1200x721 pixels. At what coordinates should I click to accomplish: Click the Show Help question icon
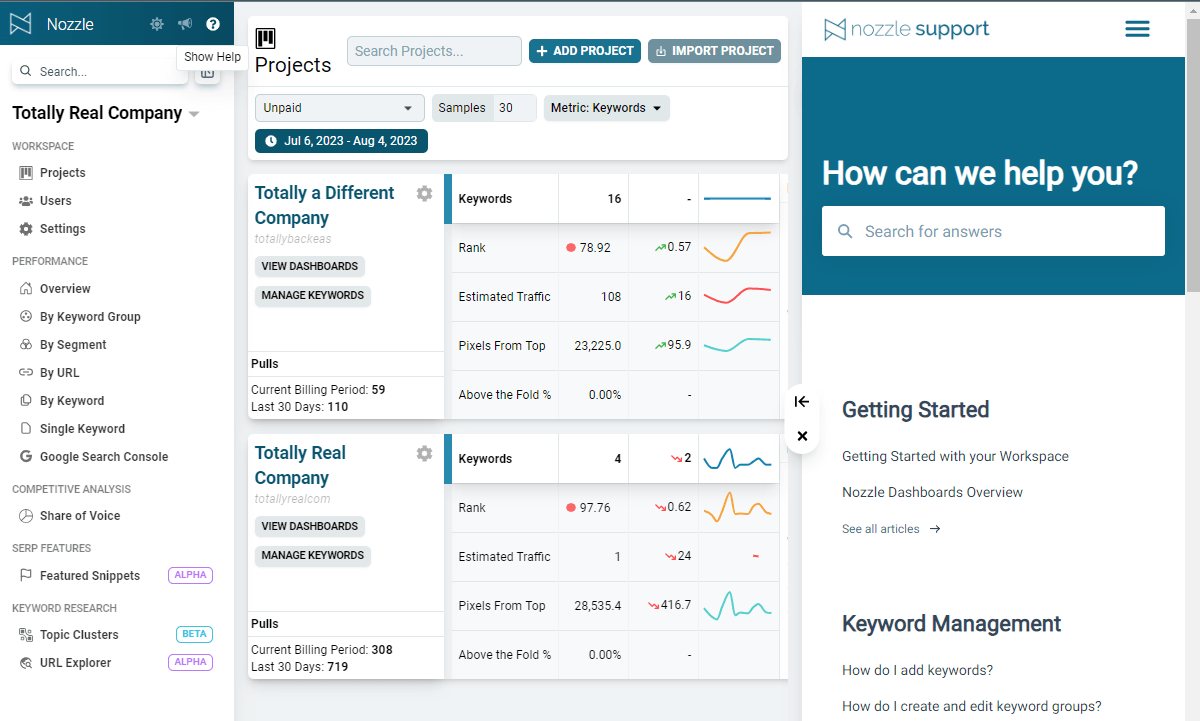(213, 24)
